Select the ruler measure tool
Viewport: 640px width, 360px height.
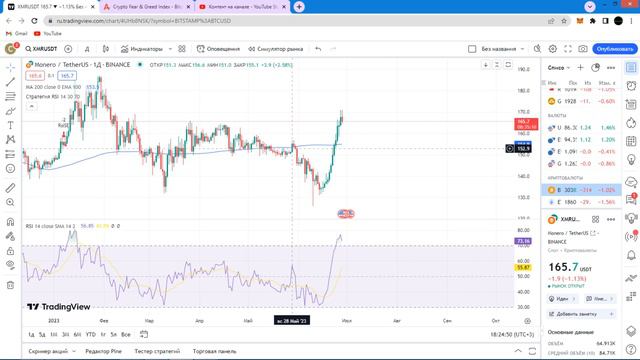pyautogui.click(x=11, y=188)
